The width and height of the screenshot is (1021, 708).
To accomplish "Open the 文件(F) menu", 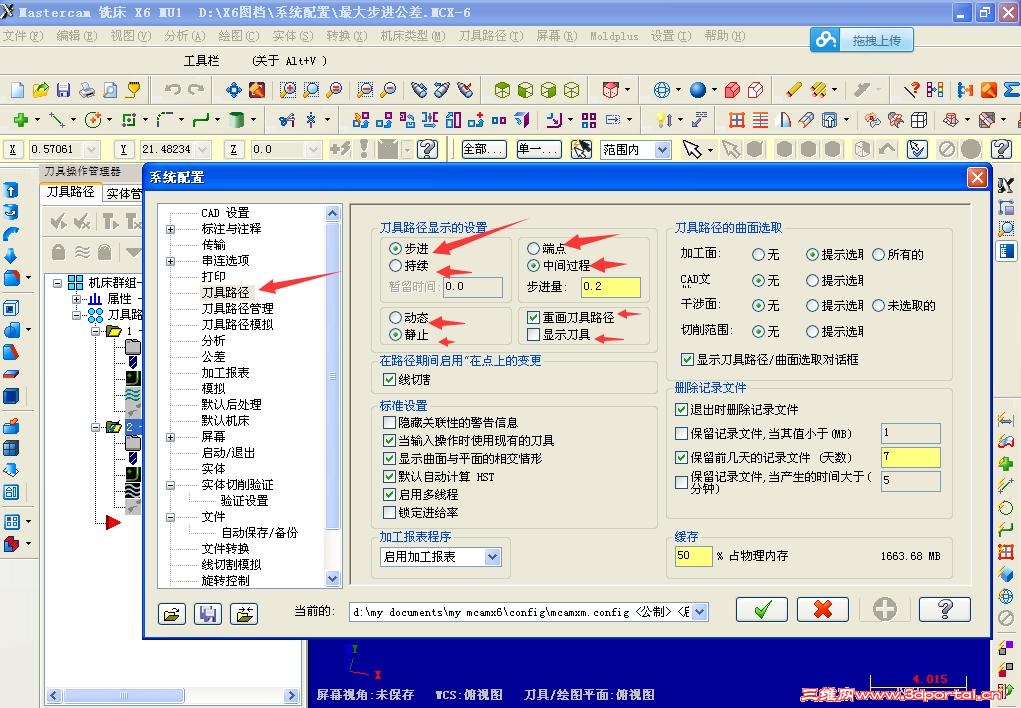I will [x=23, y=36].
